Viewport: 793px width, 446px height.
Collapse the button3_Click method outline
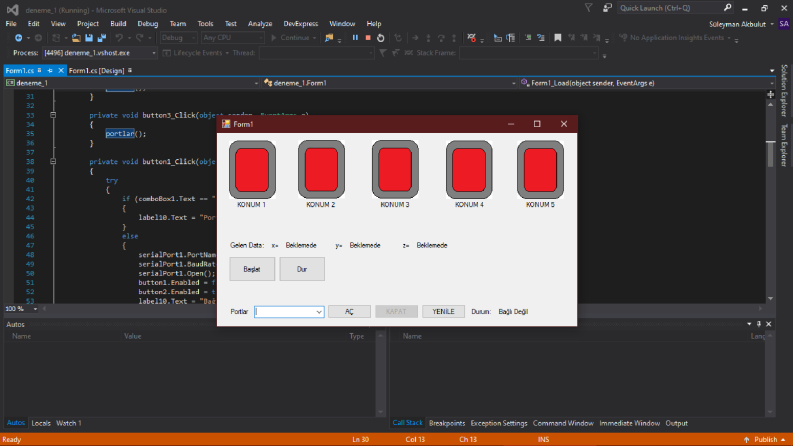53,115
